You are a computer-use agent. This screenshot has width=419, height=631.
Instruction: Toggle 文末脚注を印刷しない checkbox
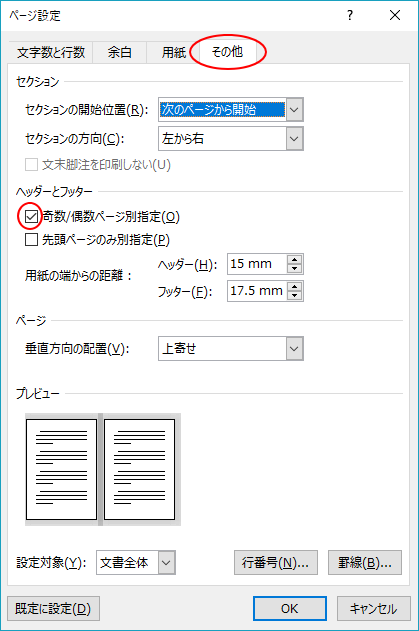(x=31, y=165)
